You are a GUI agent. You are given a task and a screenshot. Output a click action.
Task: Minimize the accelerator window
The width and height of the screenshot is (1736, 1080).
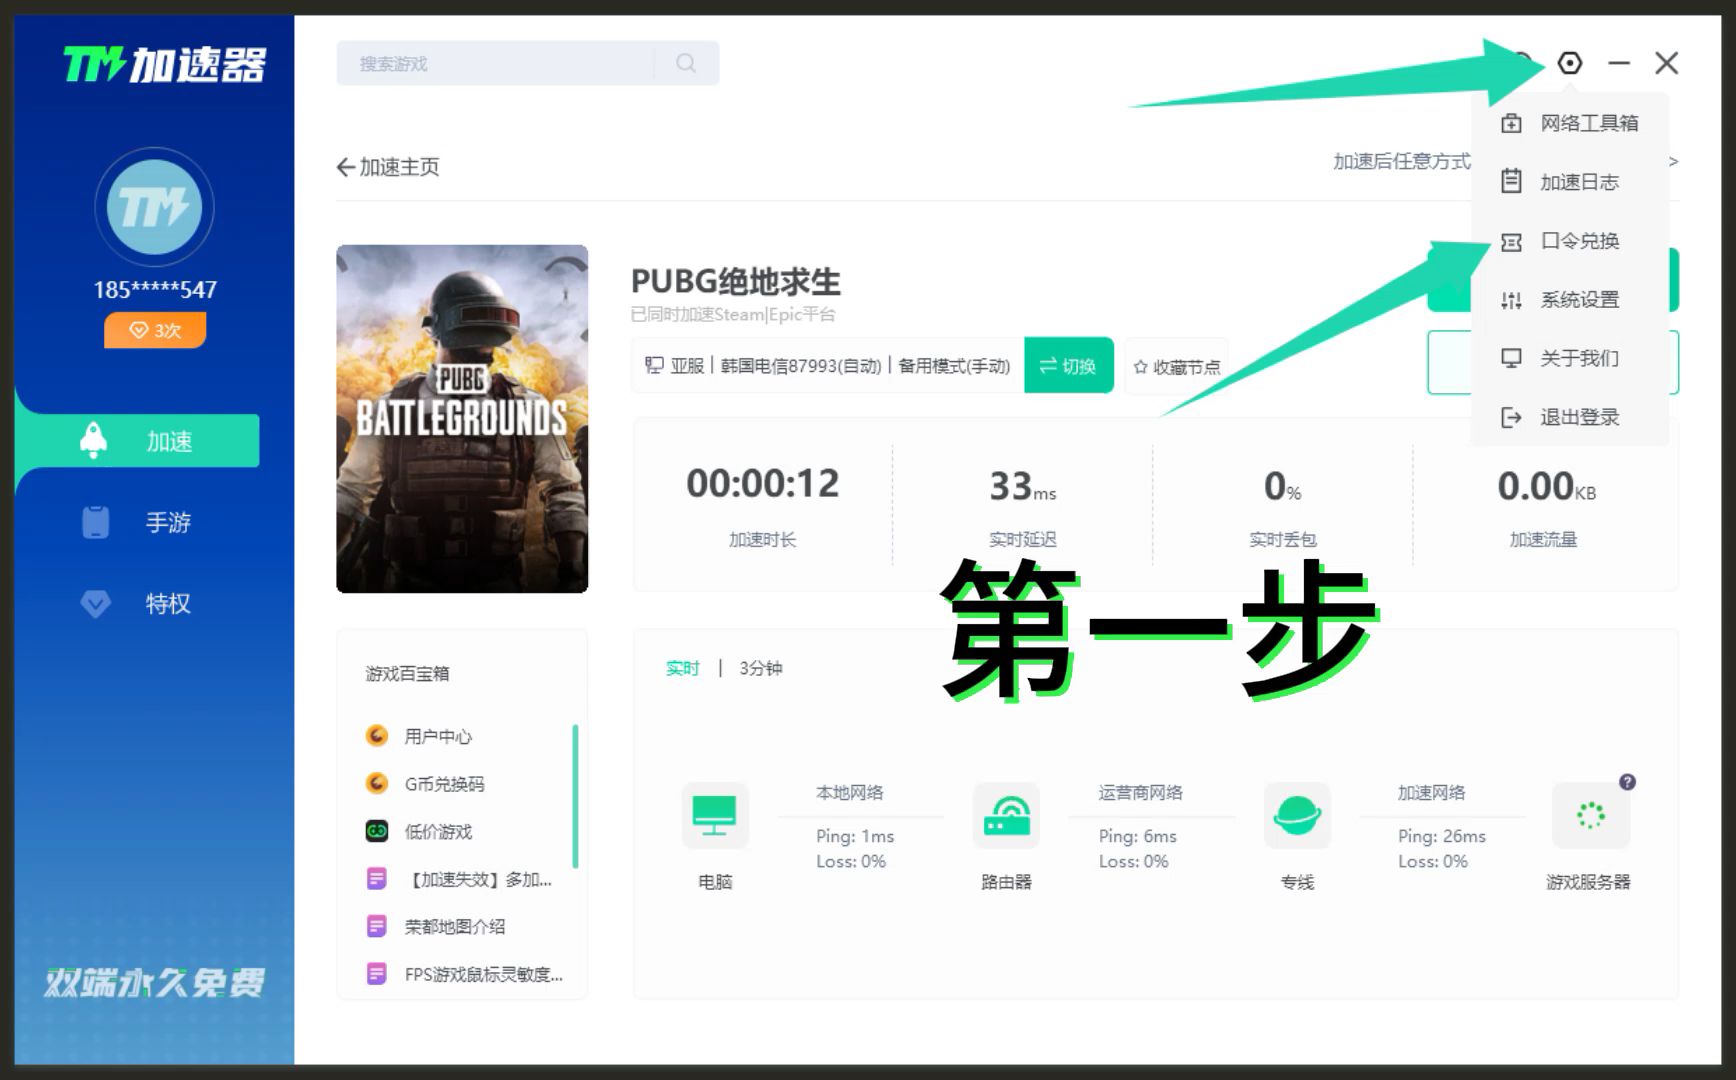point(1619,63)
